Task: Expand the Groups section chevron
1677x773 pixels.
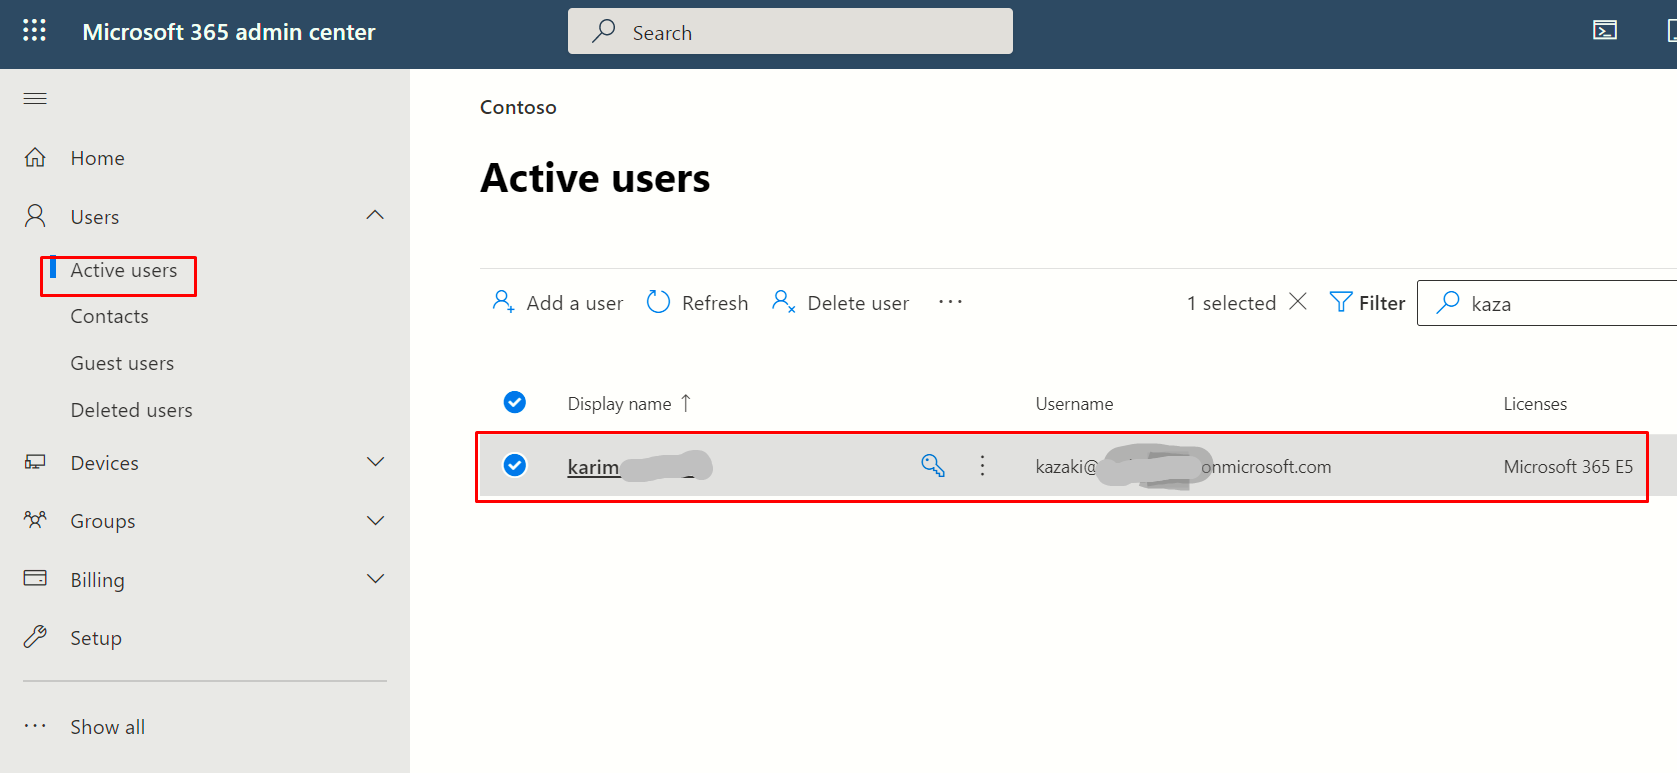Action: 375,521
